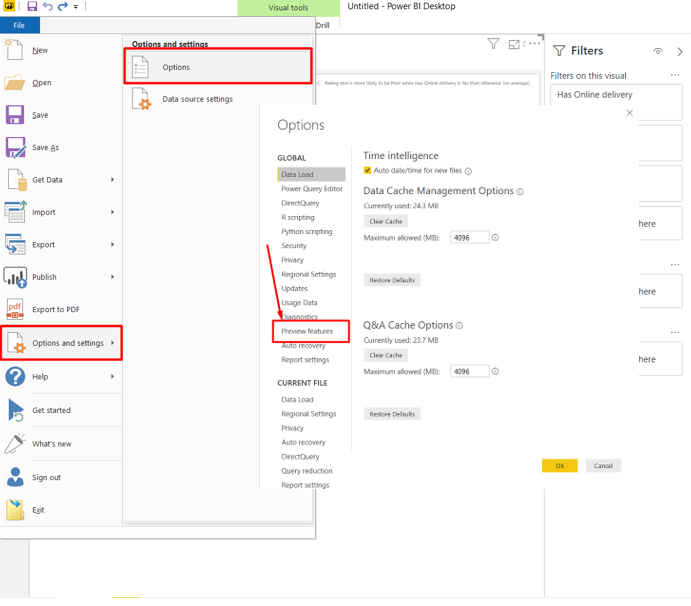
Task: Click the save icon in quick access toolbar
Action: tap(32, 6)
